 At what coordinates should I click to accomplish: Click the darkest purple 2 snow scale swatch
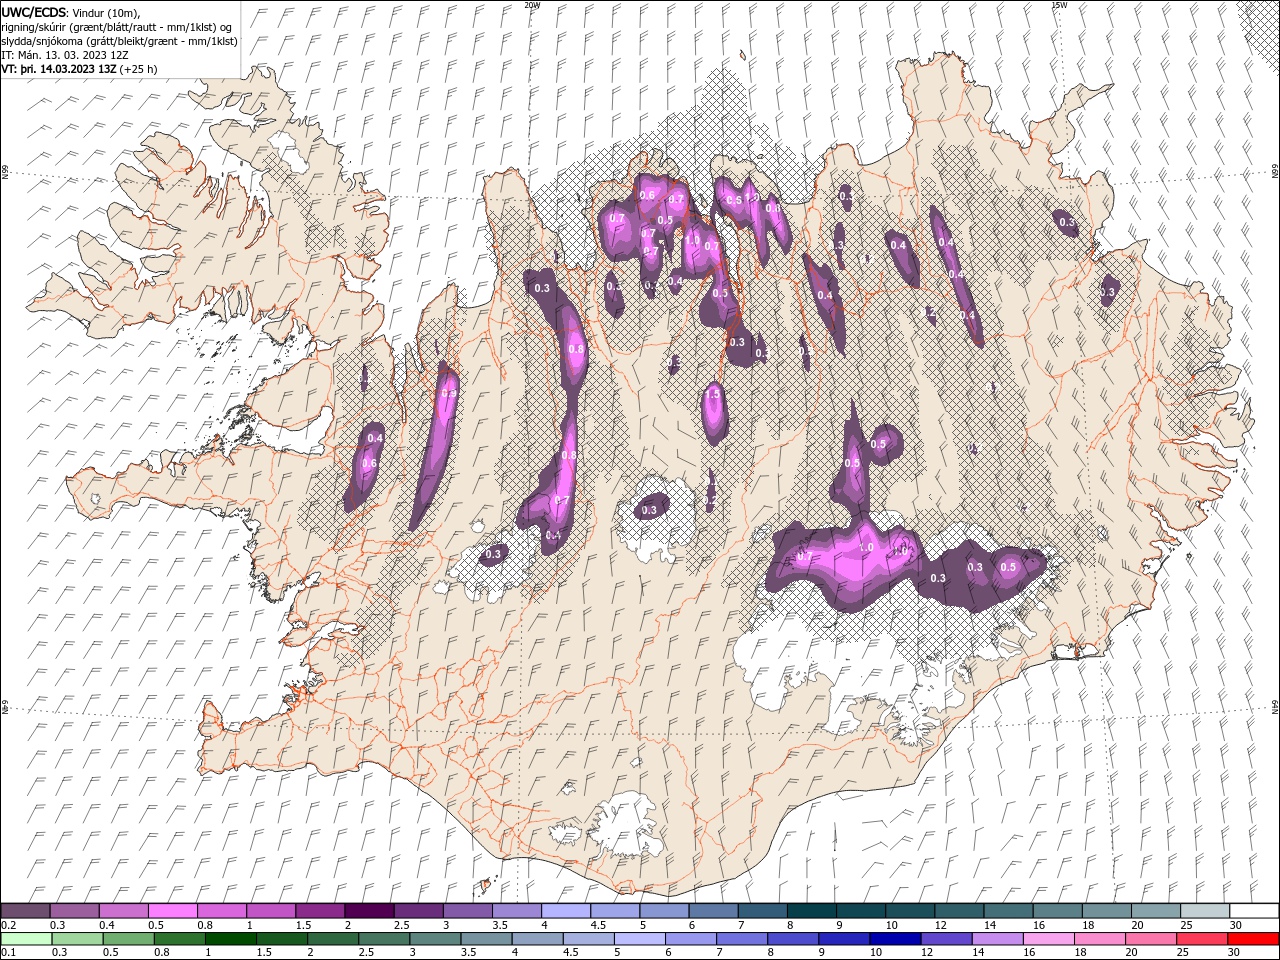369,911
